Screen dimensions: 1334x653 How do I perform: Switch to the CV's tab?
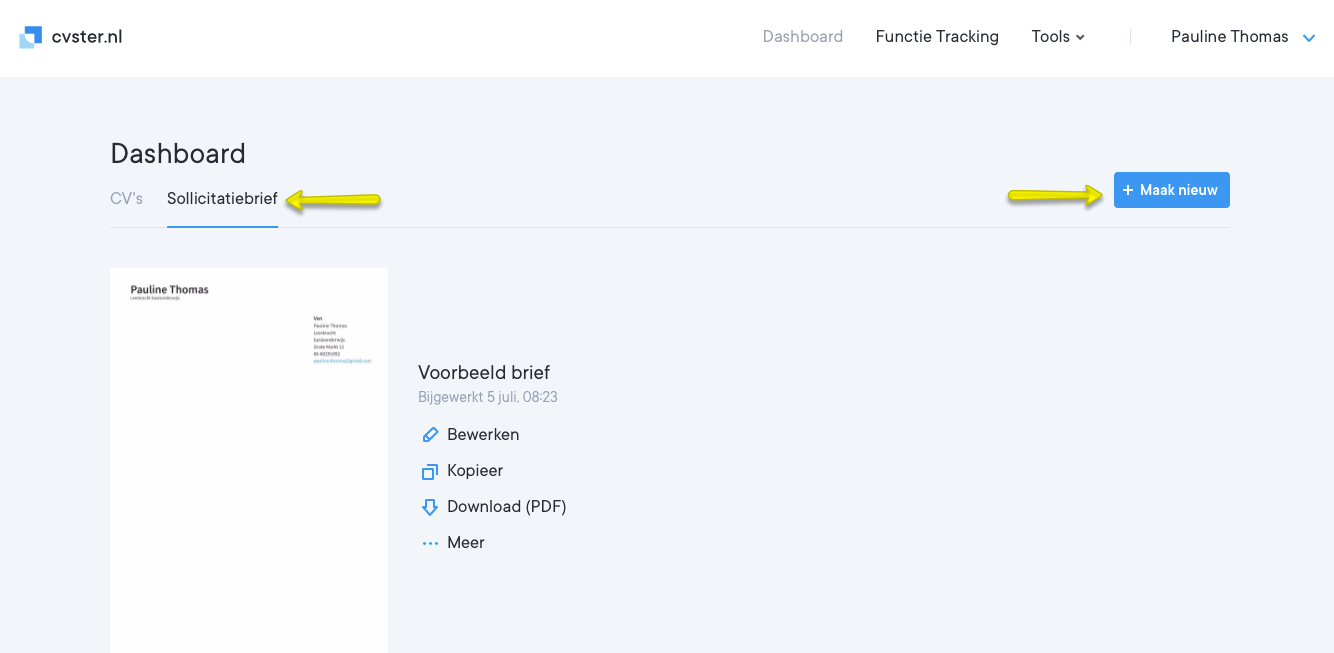pyautogui.click(x=126, y=198)
